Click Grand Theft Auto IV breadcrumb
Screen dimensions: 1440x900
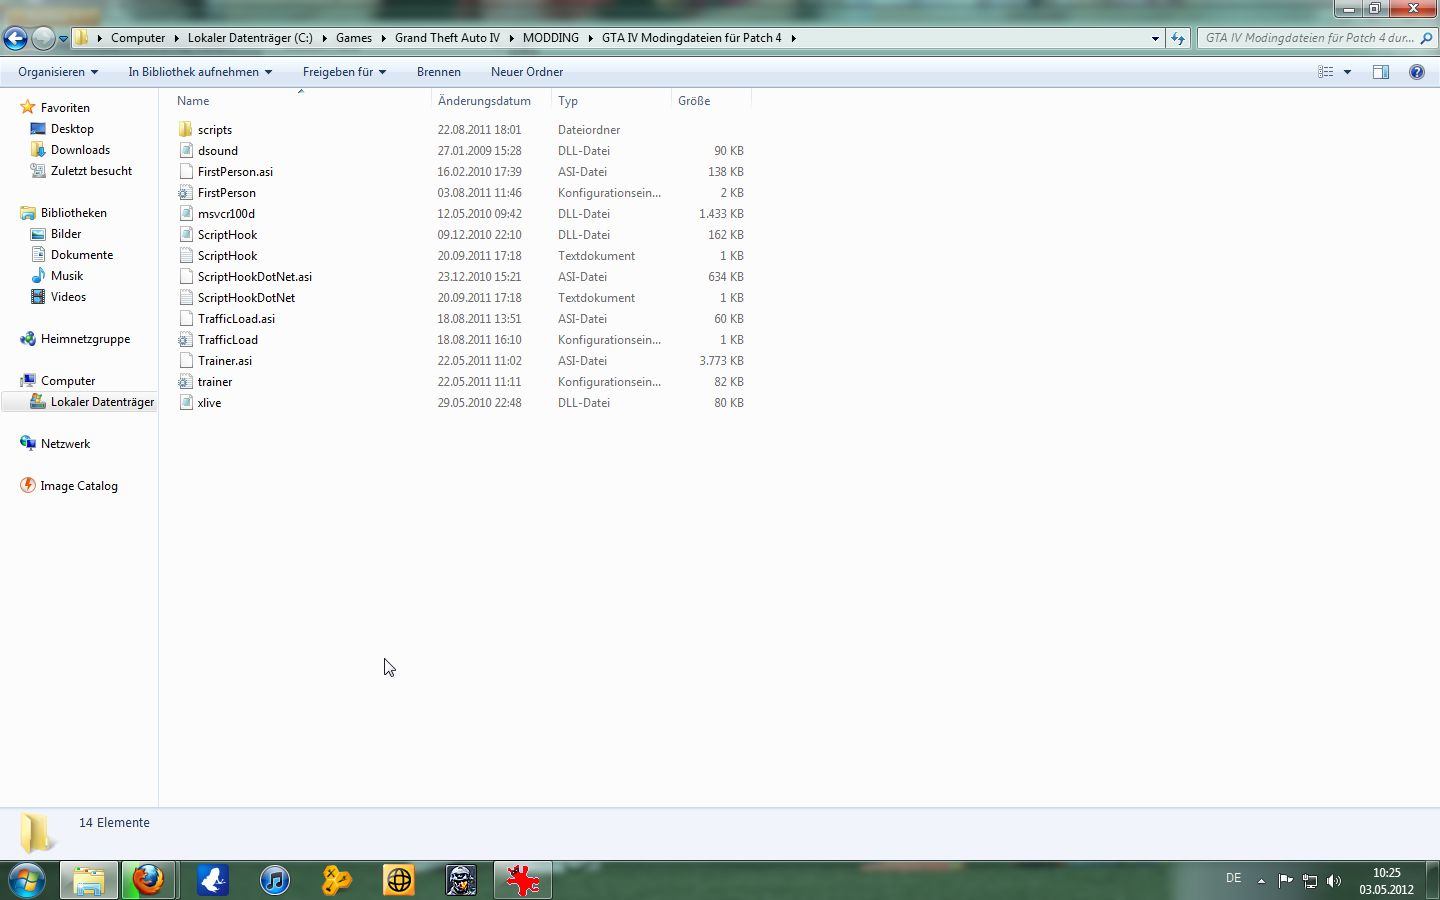tap(447, 38)
